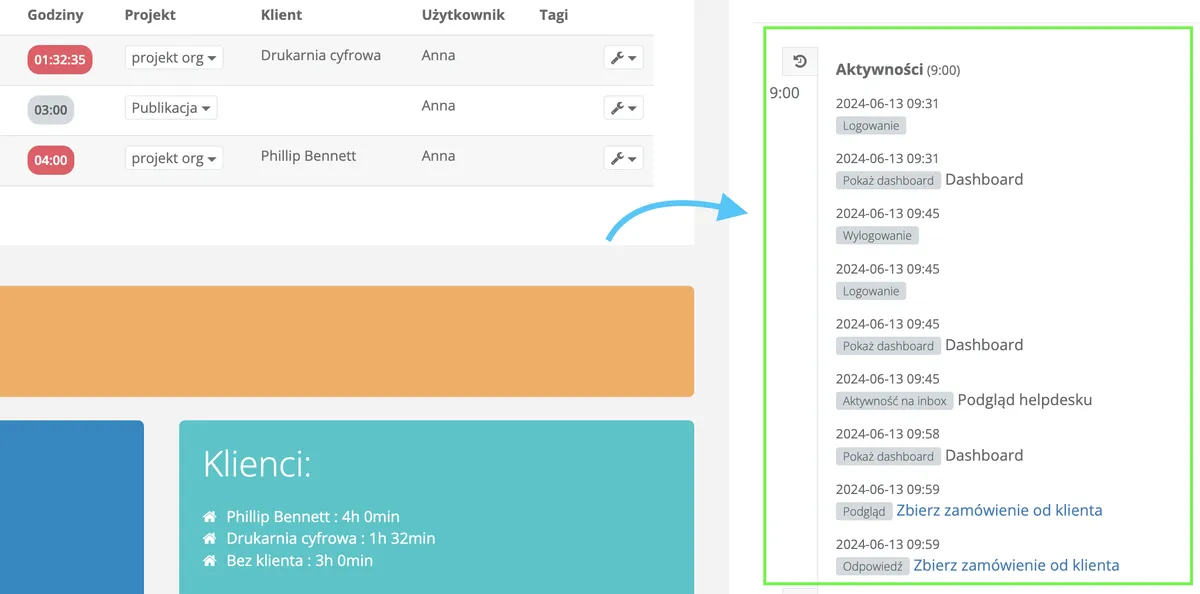Click the house icon beside Phillip Bennett : 4h 0min
This screenshot has height=594, width=1200.
(x=210, y=517)
